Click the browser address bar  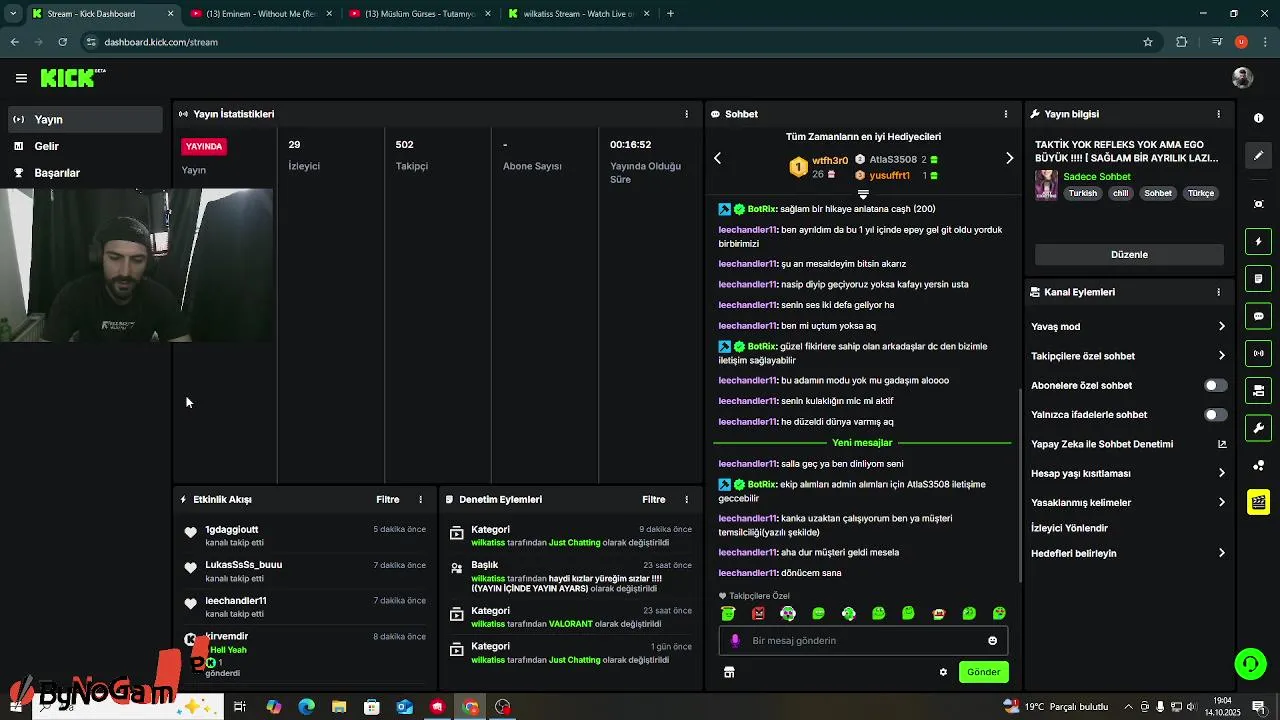pyautogui.click(x=618, y=42)
